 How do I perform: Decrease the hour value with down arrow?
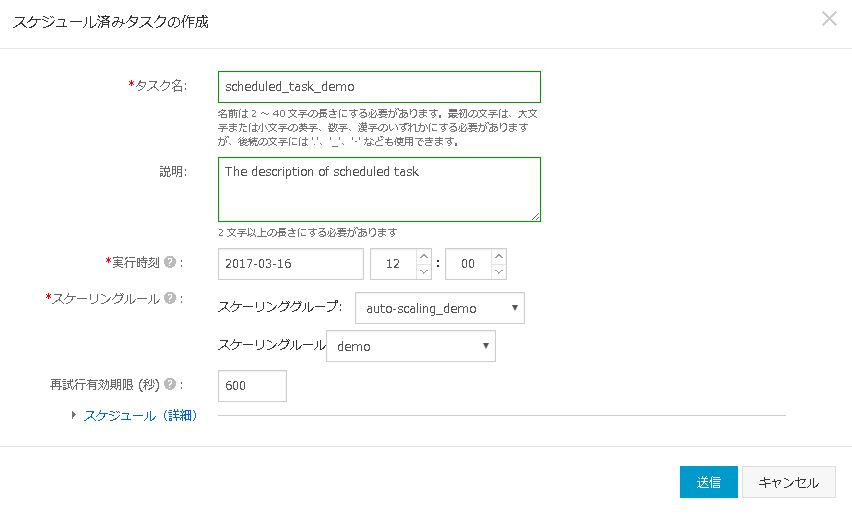click(x=424, y=271)
